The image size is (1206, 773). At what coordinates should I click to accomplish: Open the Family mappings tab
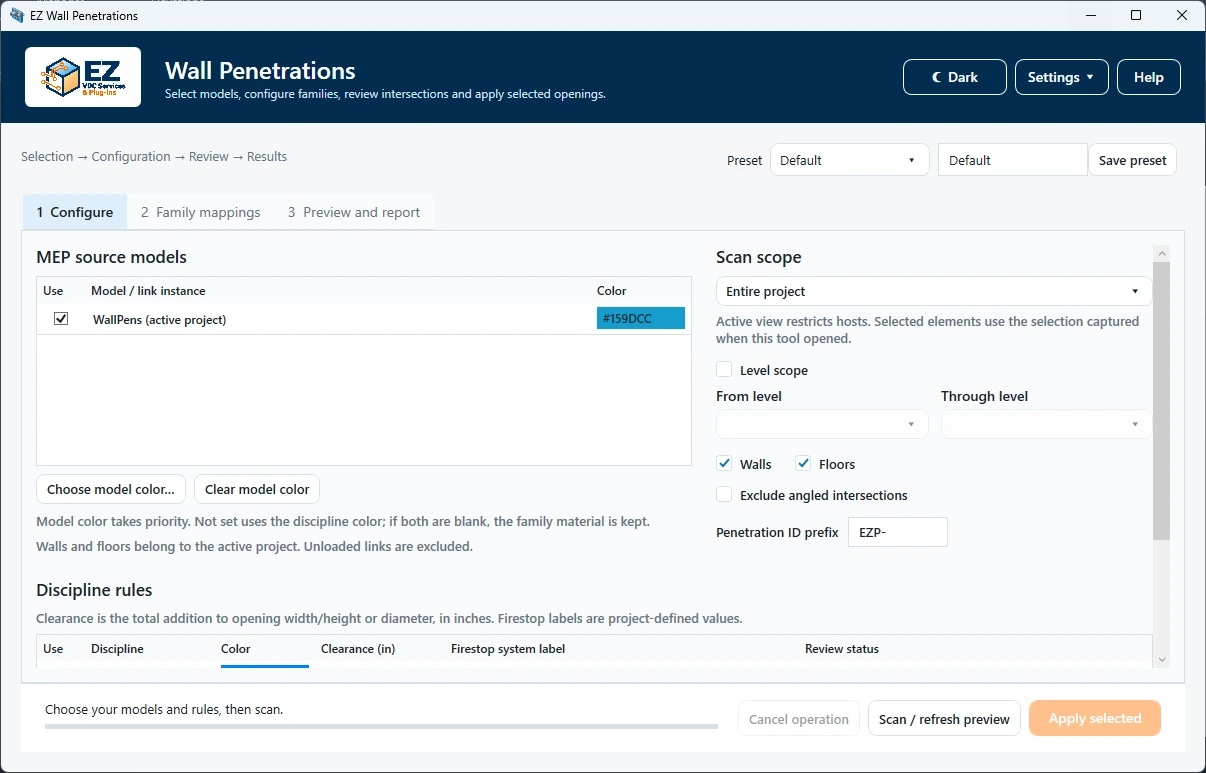coord(200,212)
